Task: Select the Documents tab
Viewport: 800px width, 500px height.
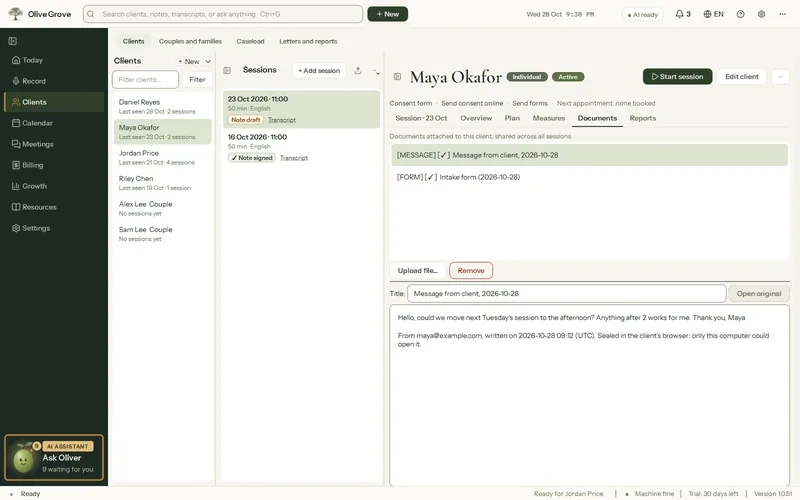Action: (597, 118)
